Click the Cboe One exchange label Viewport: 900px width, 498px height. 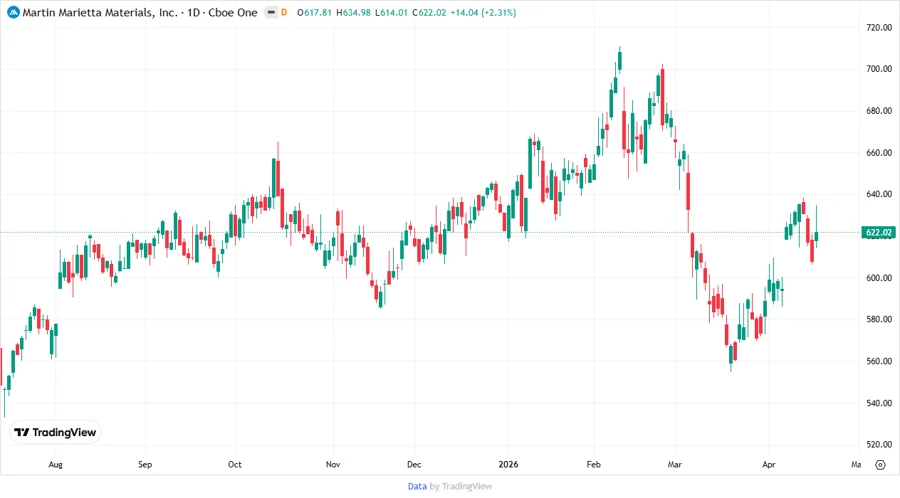(x=232, y=12)
